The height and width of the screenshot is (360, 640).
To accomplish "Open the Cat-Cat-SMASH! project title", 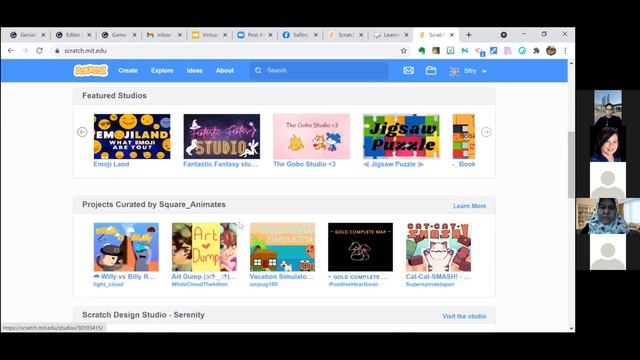I will 438,276.
